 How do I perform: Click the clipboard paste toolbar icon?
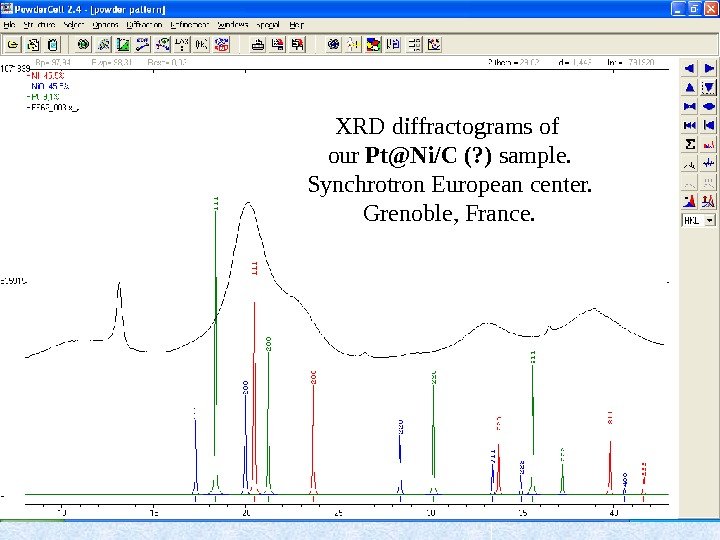click(x=53, y=45)
